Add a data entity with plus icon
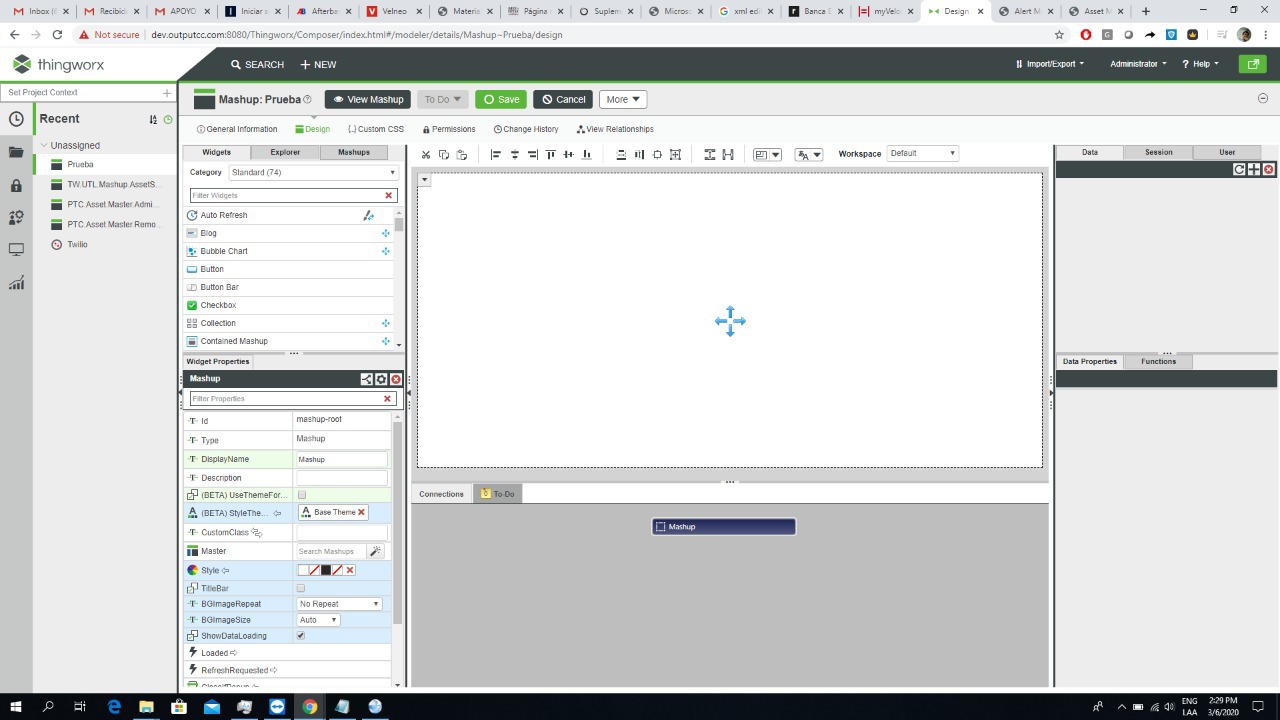The height and width of the screenshot is (720, 1280). pyautogui.click(x=1254, y=169)
